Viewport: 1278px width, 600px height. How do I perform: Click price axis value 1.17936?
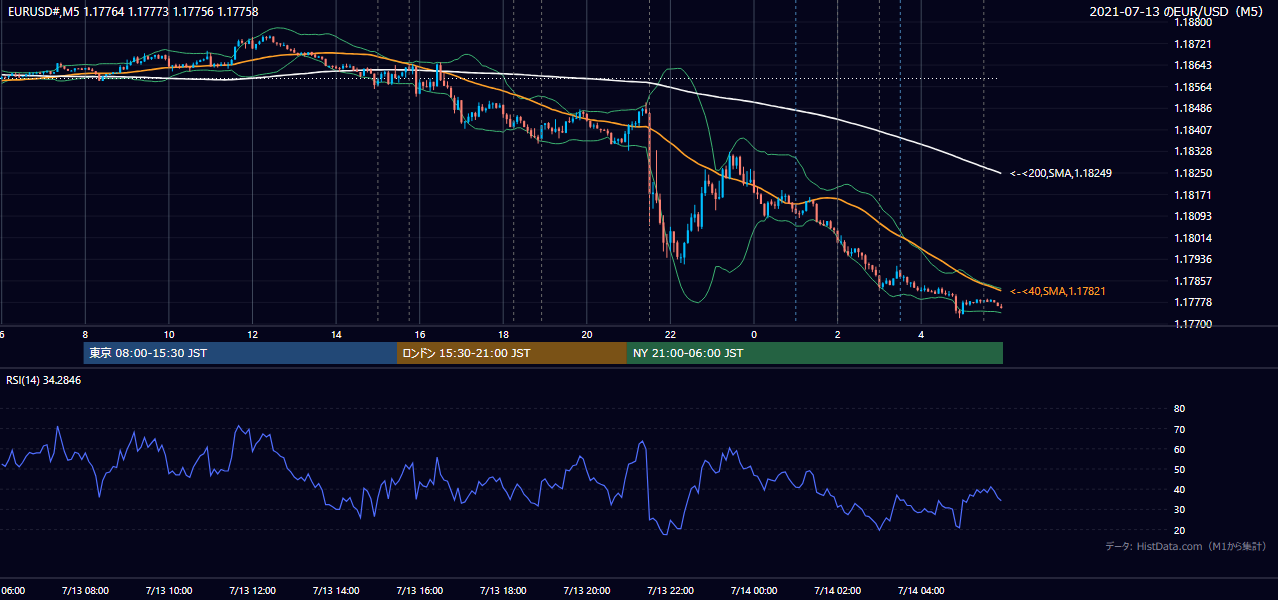(1192, 259)
